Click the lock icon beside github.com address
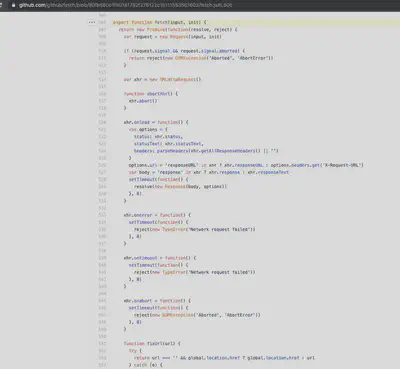400x369 pixels. pos(14,5)
